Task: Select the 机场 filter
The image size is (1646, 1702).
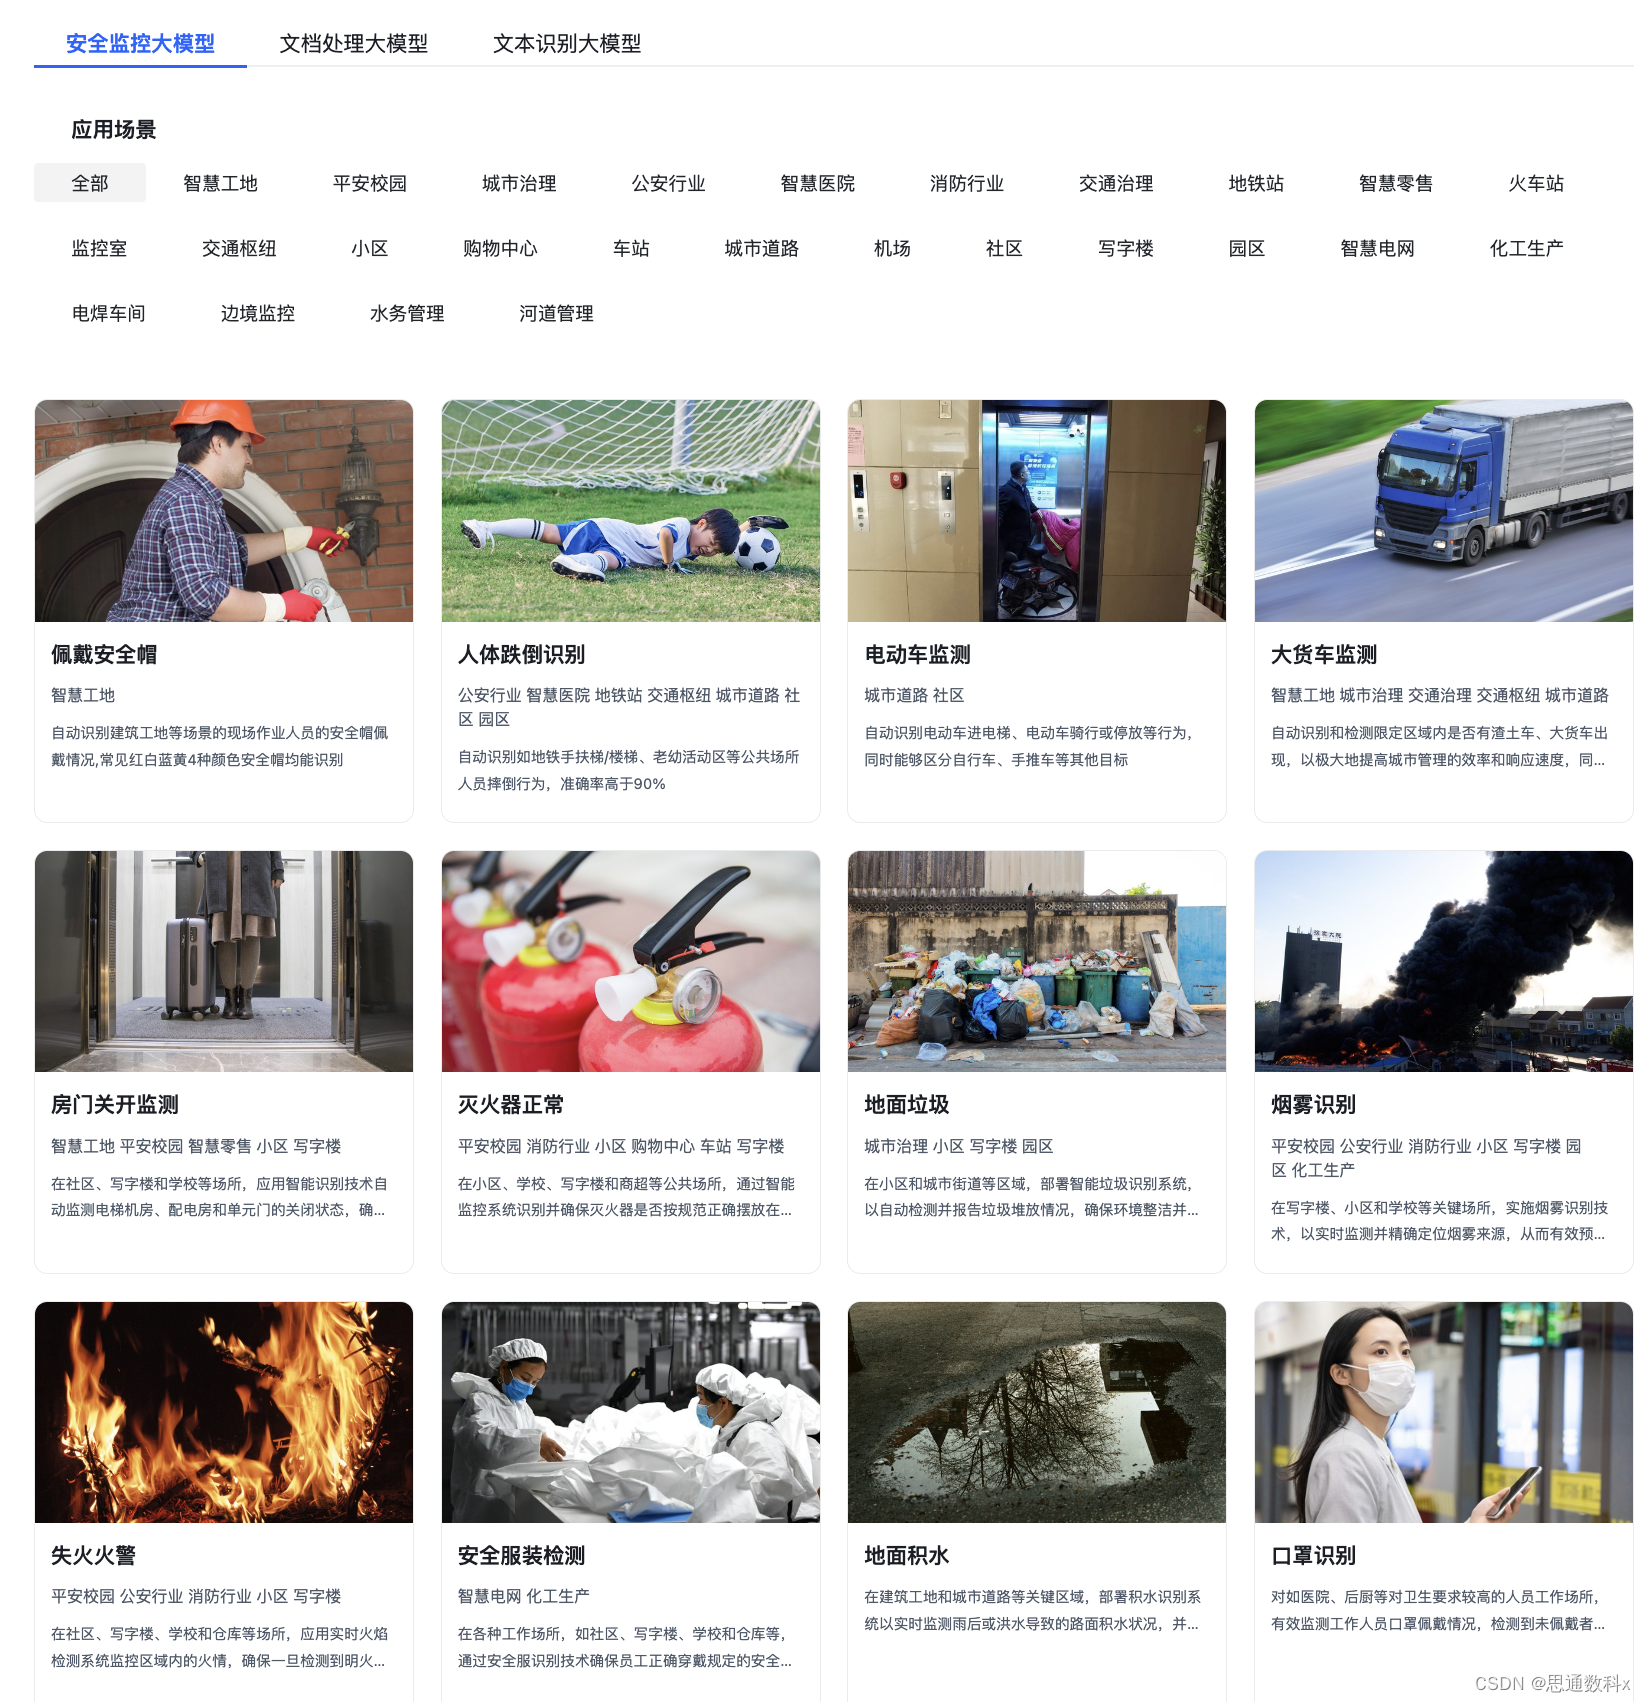Action: pyautogui.click(x=892, y=248)
